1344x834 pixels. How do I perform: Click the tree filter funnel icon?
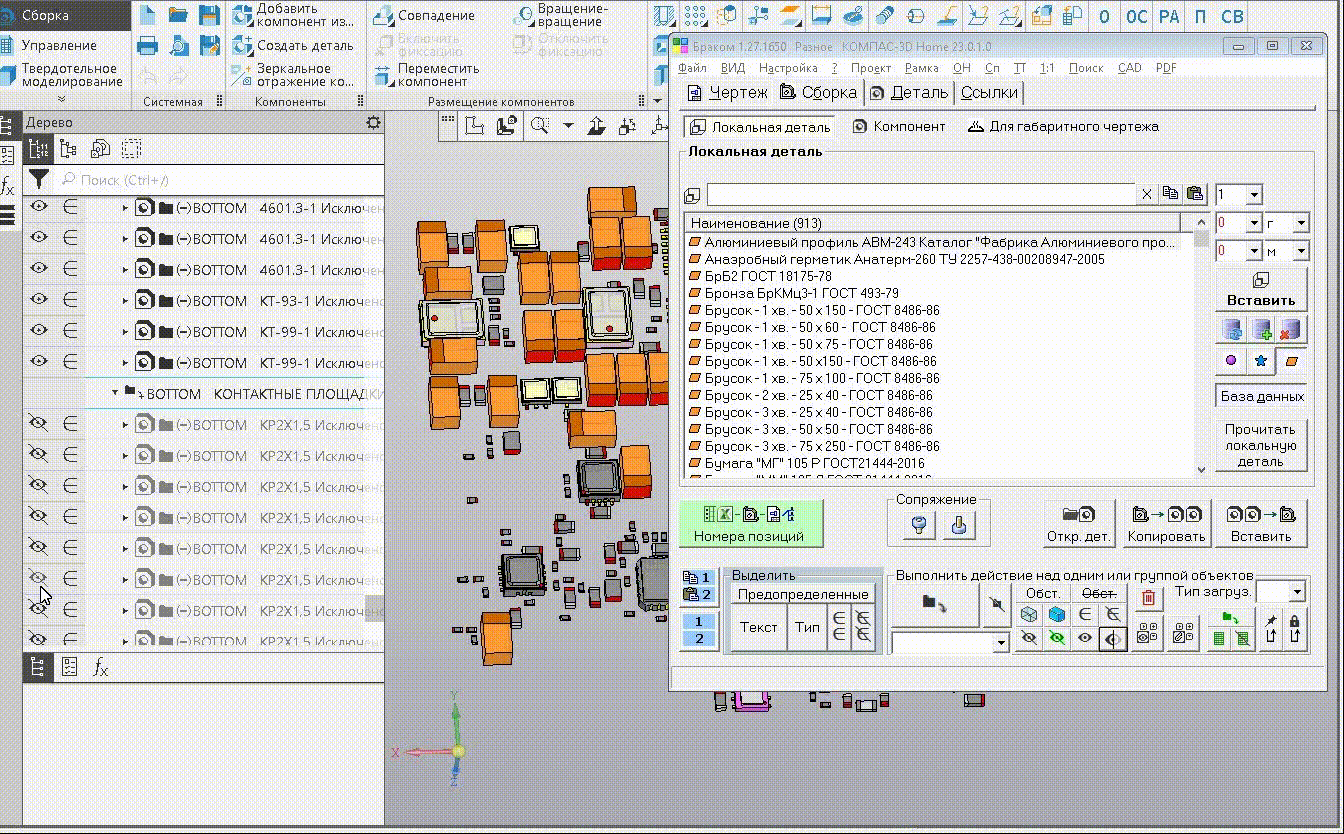click(38, 180)
